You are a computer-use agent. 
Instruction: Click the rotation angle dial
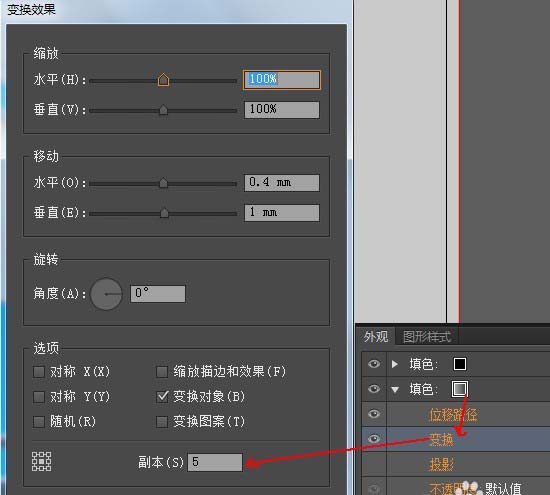(x=106, y=294)
